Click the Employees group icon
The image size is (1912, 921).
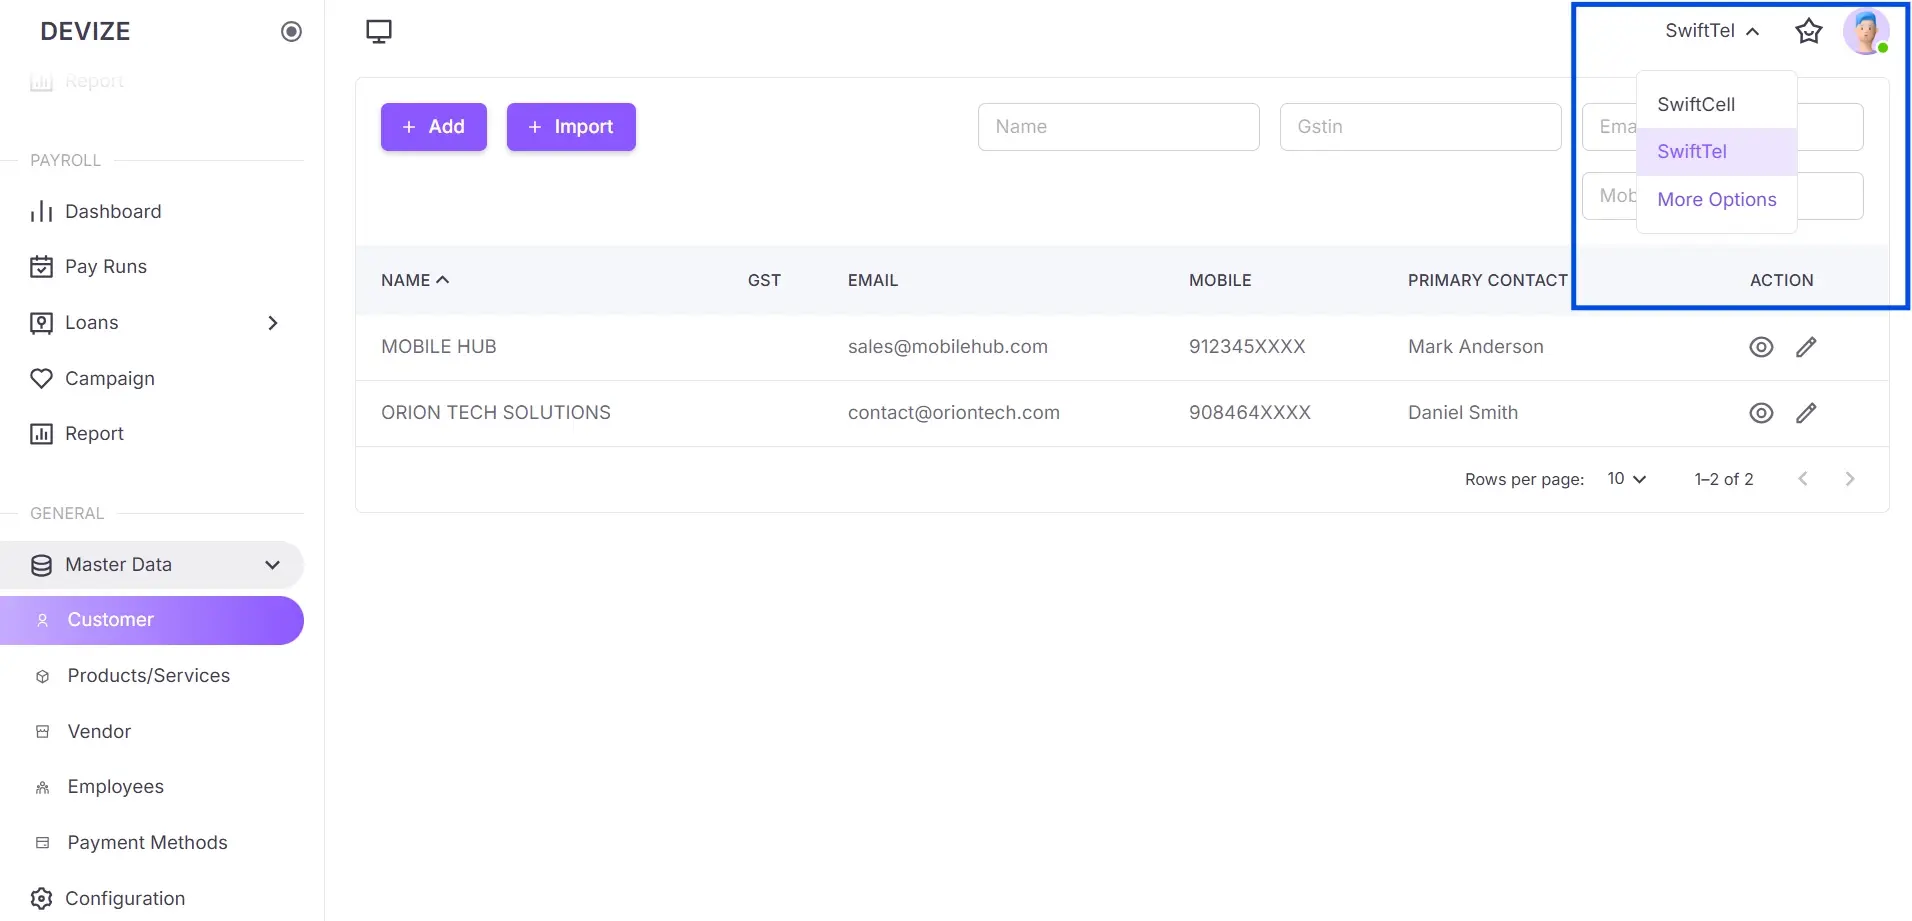(42, 788)
